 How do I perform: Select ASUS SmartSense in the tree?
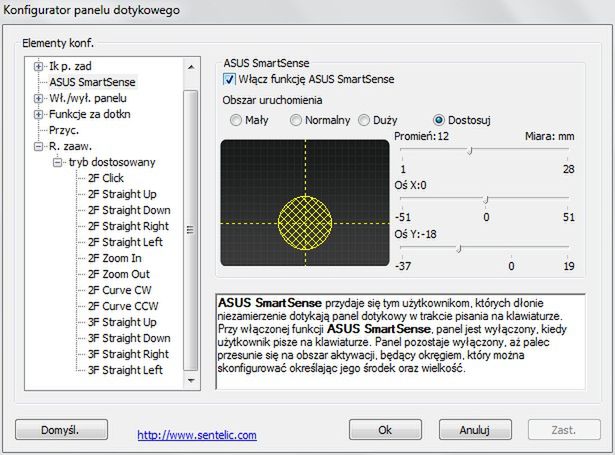(x=93, y=82)
